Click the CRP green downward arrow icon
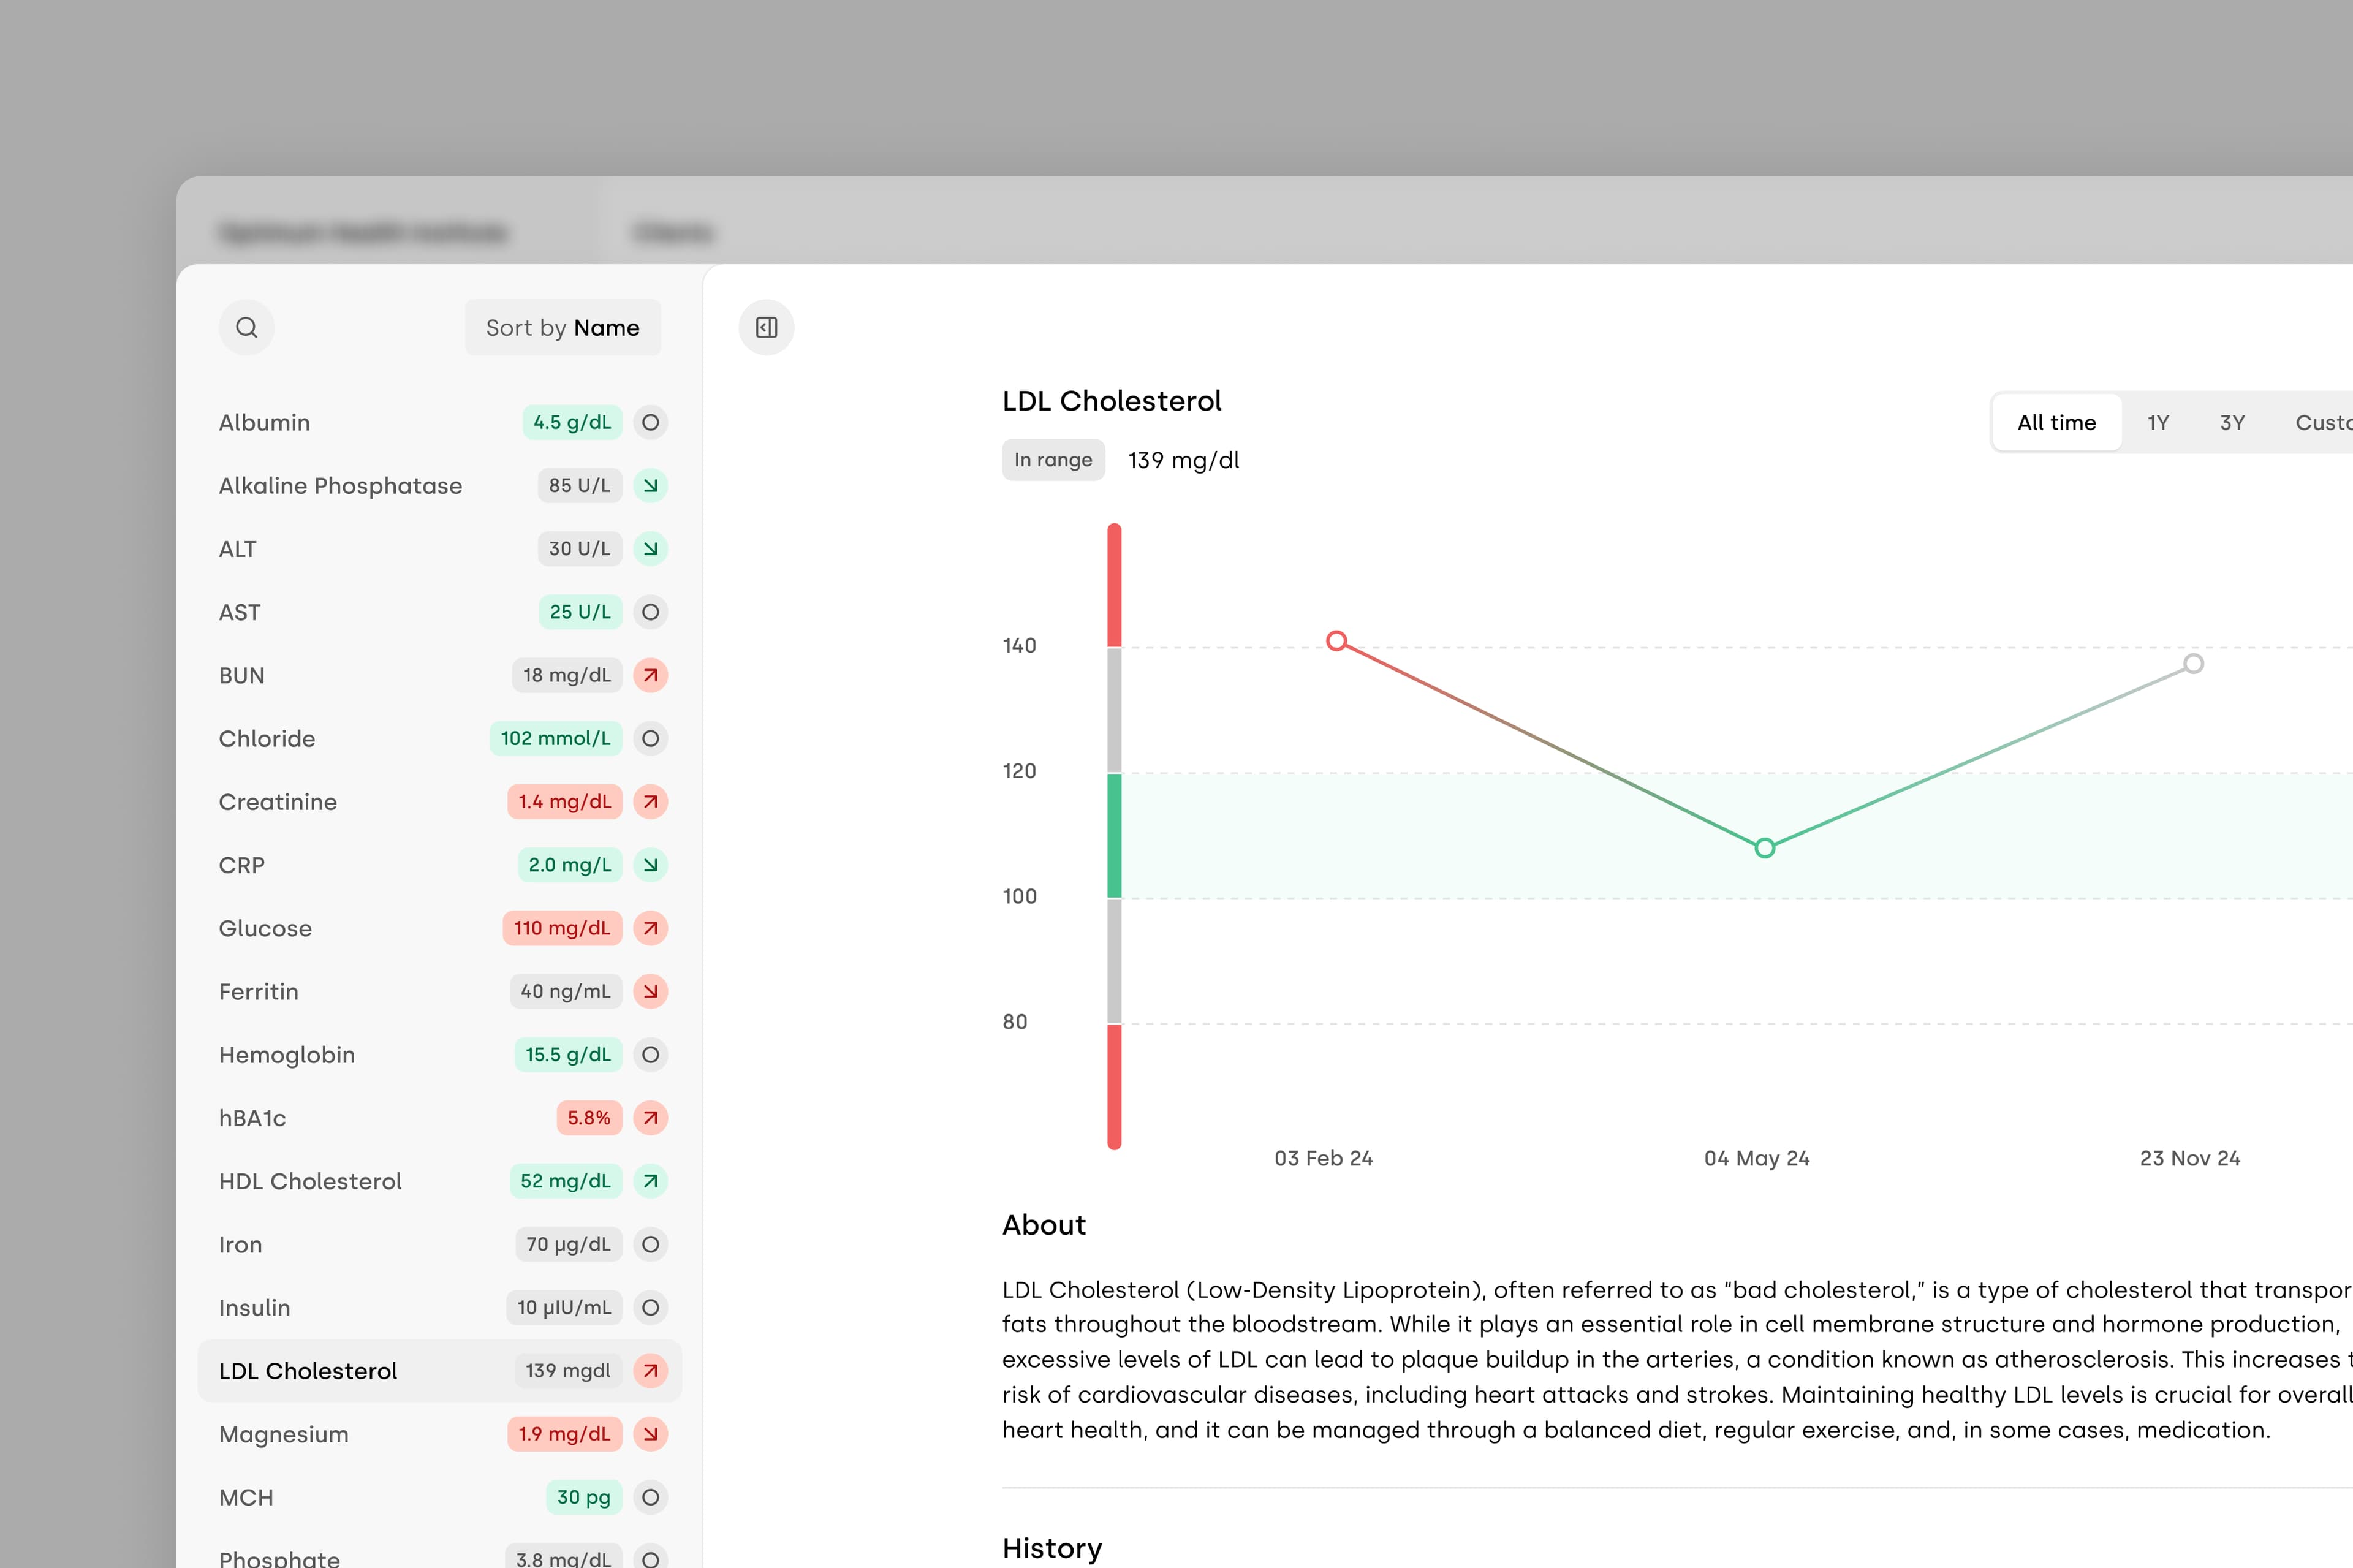2353x1568 pixels. click(x=650, y=865)
